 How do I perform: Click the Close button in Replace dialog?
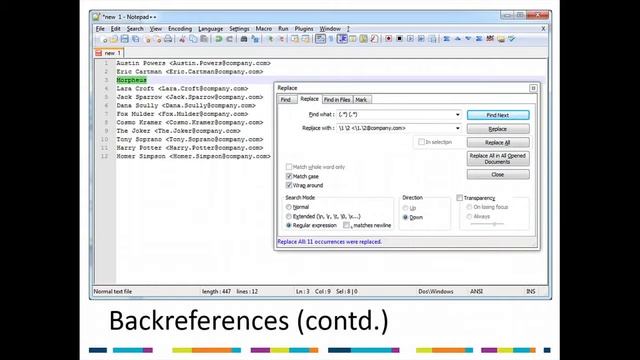(x=498, y=175)
